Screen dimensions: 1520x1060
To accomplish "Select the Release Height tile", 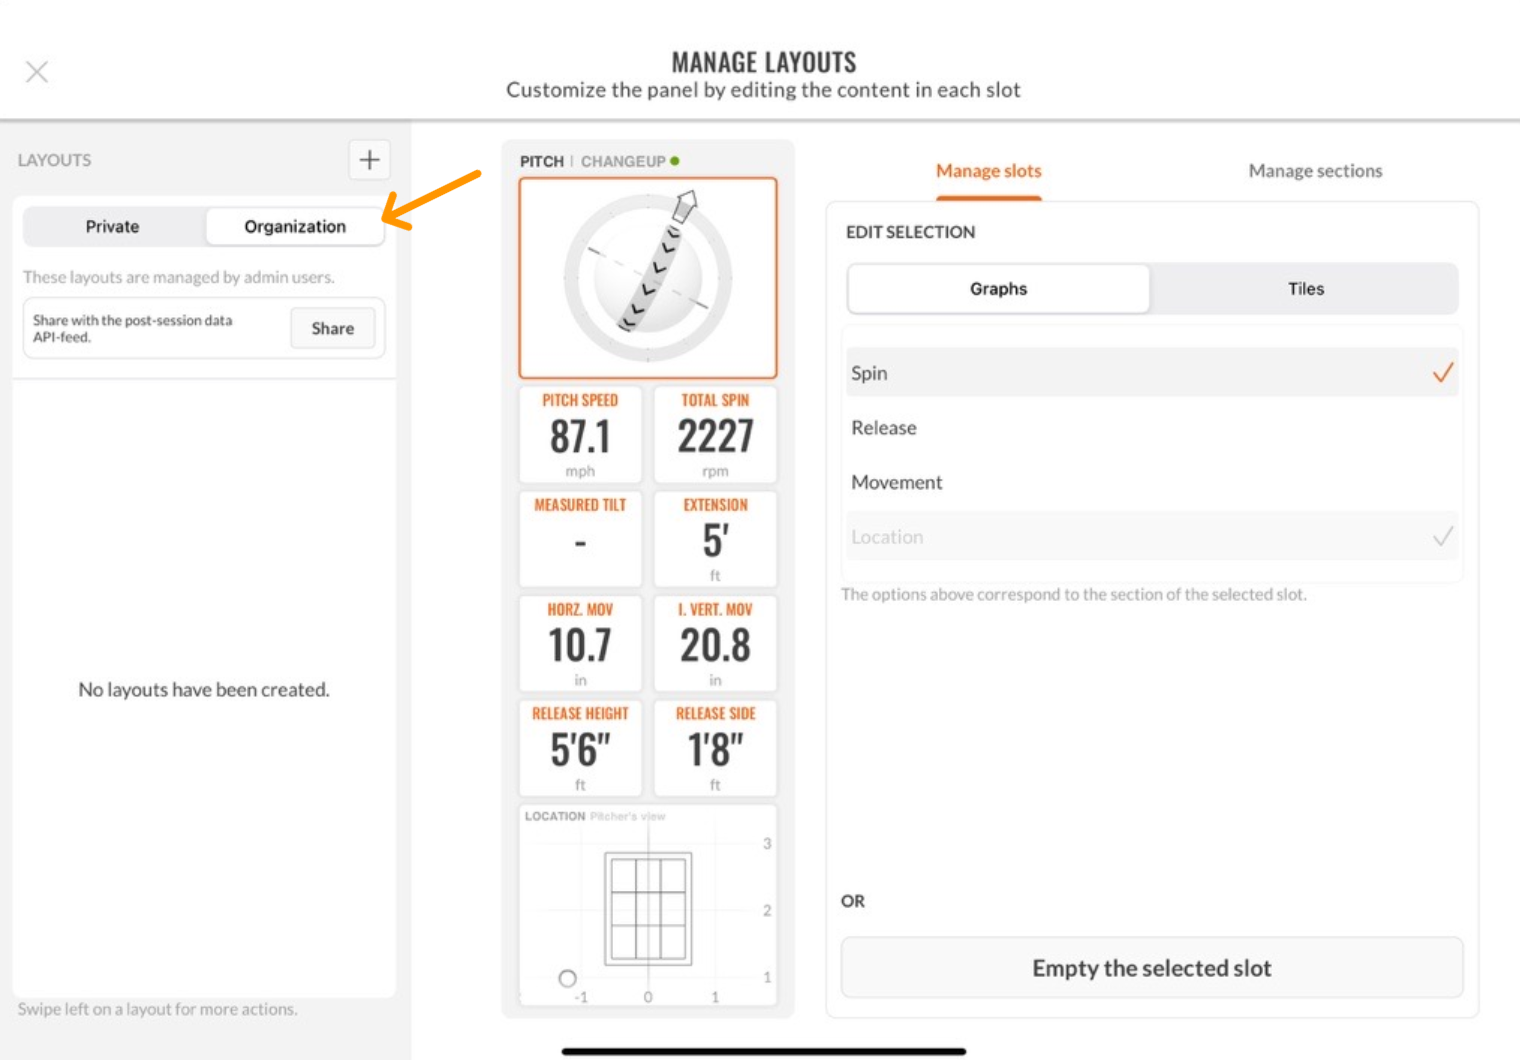I will click(x=580, y=748).
